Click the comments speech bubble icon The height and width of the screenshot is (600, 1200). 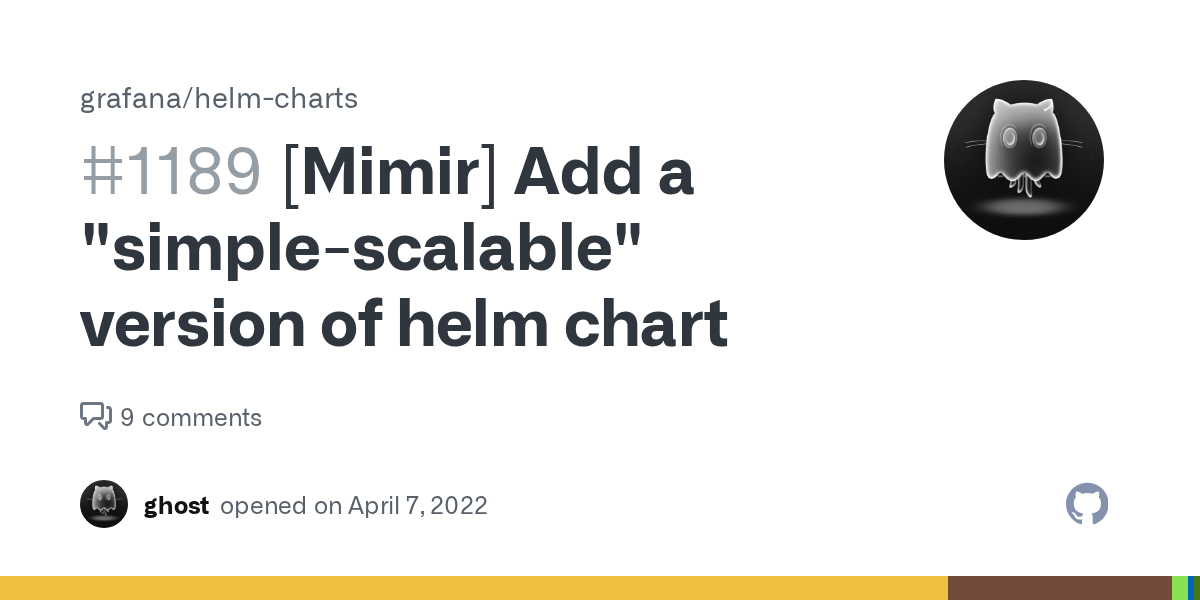click(96, 416)
